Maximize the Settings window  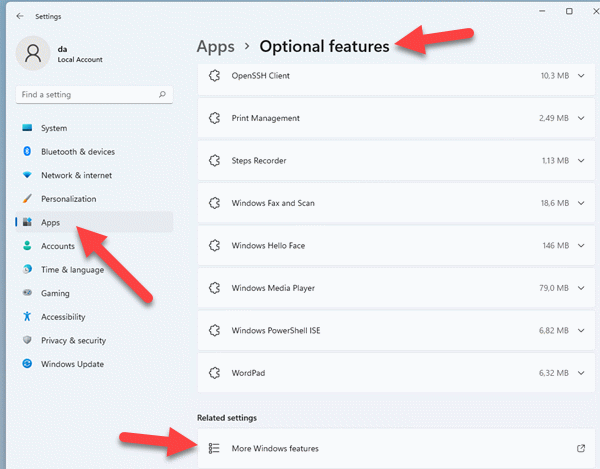pos(569,11)
